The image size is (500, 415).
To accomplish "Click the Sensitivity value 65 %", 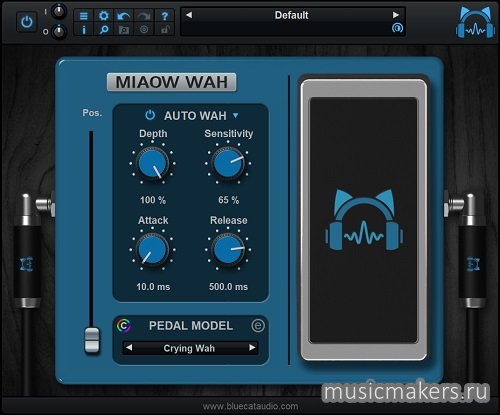I will 229,200.
